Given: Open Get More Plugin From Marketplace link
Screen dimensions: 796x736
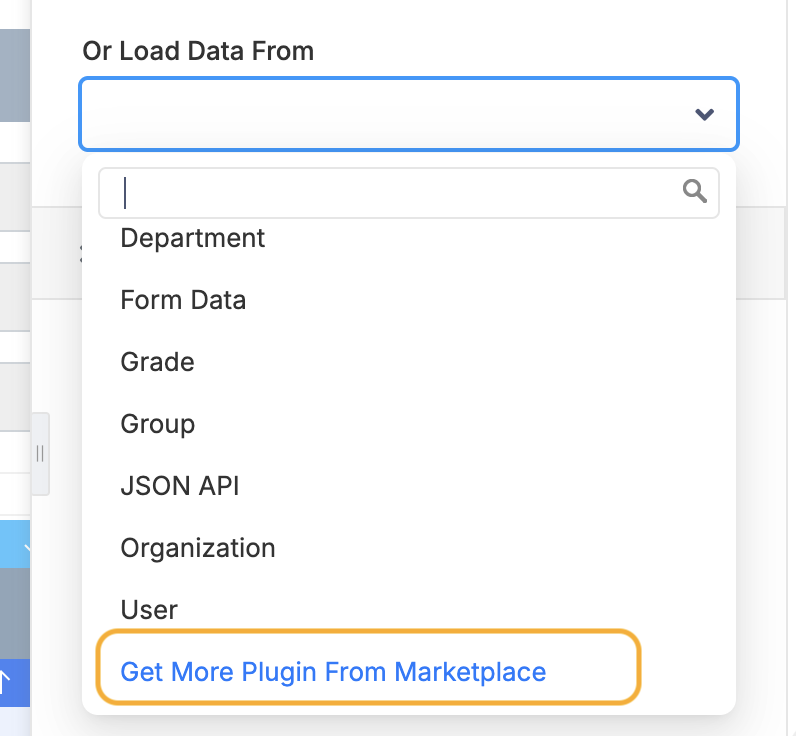Looking at the screenshot, I should [x=333, y=672].
